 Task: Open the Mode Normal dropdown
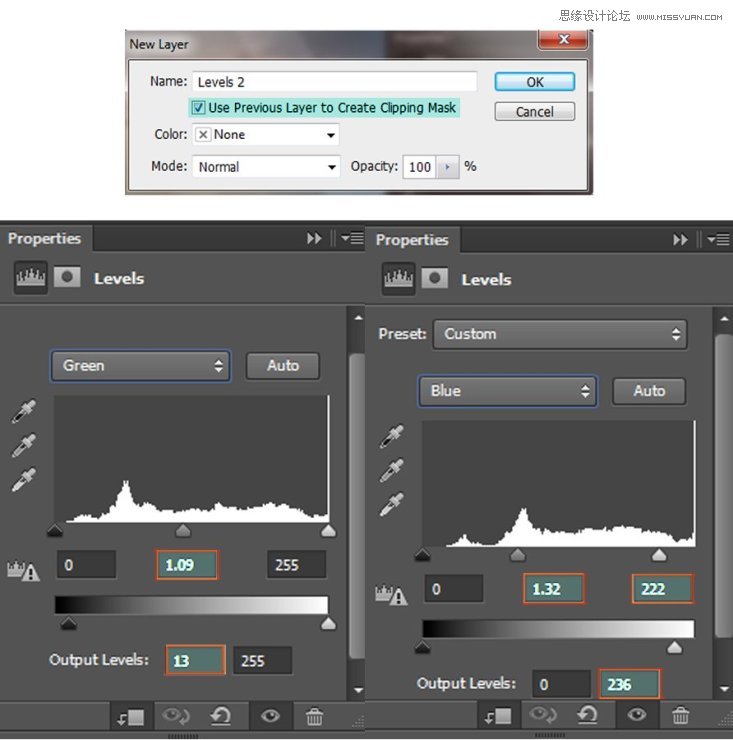(266, 167)
